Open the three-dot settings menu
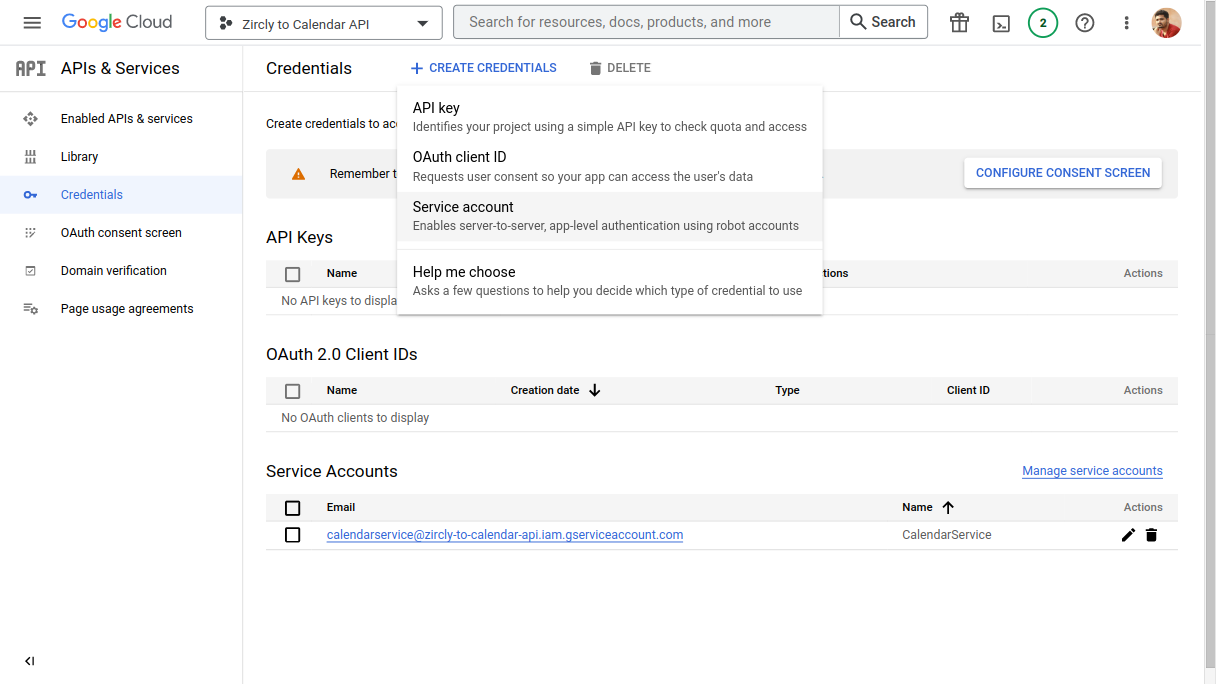1216x684 pixels. click(1127, 22)
